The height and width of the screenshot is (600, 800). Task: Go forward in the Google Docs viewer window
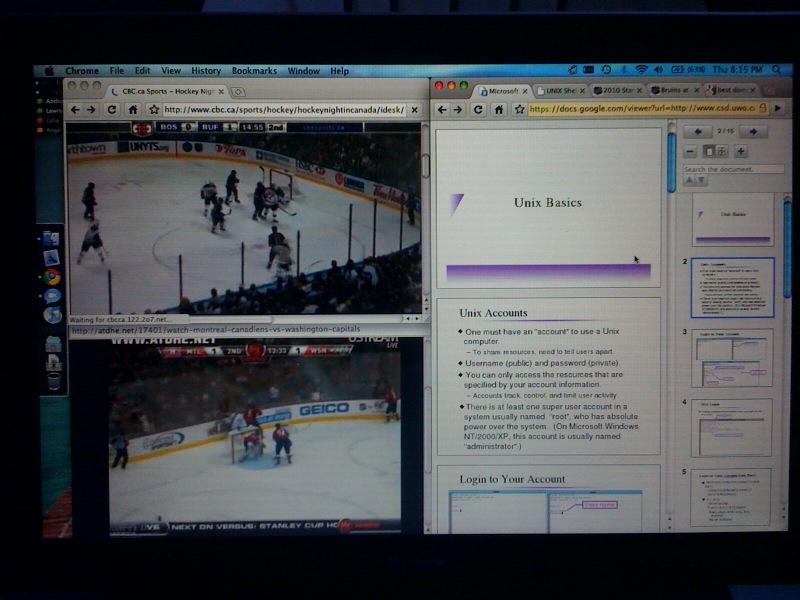[458, 109]
